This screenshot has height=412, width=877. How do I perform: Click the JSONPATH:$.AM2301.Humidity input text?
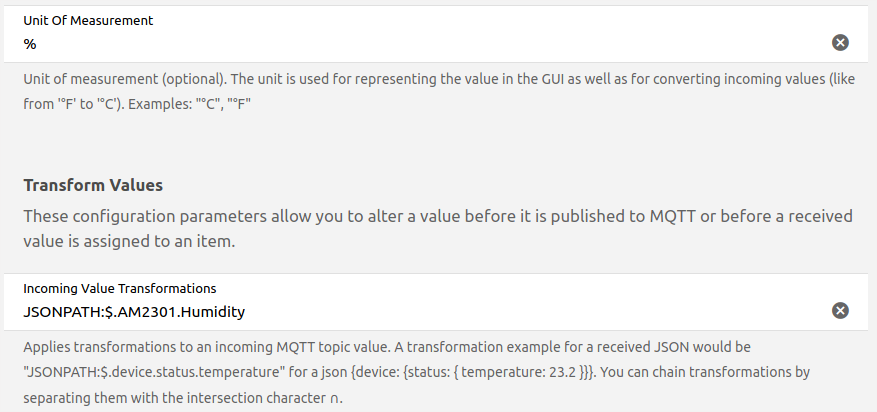pyautogui.click(x=134, y=312)
